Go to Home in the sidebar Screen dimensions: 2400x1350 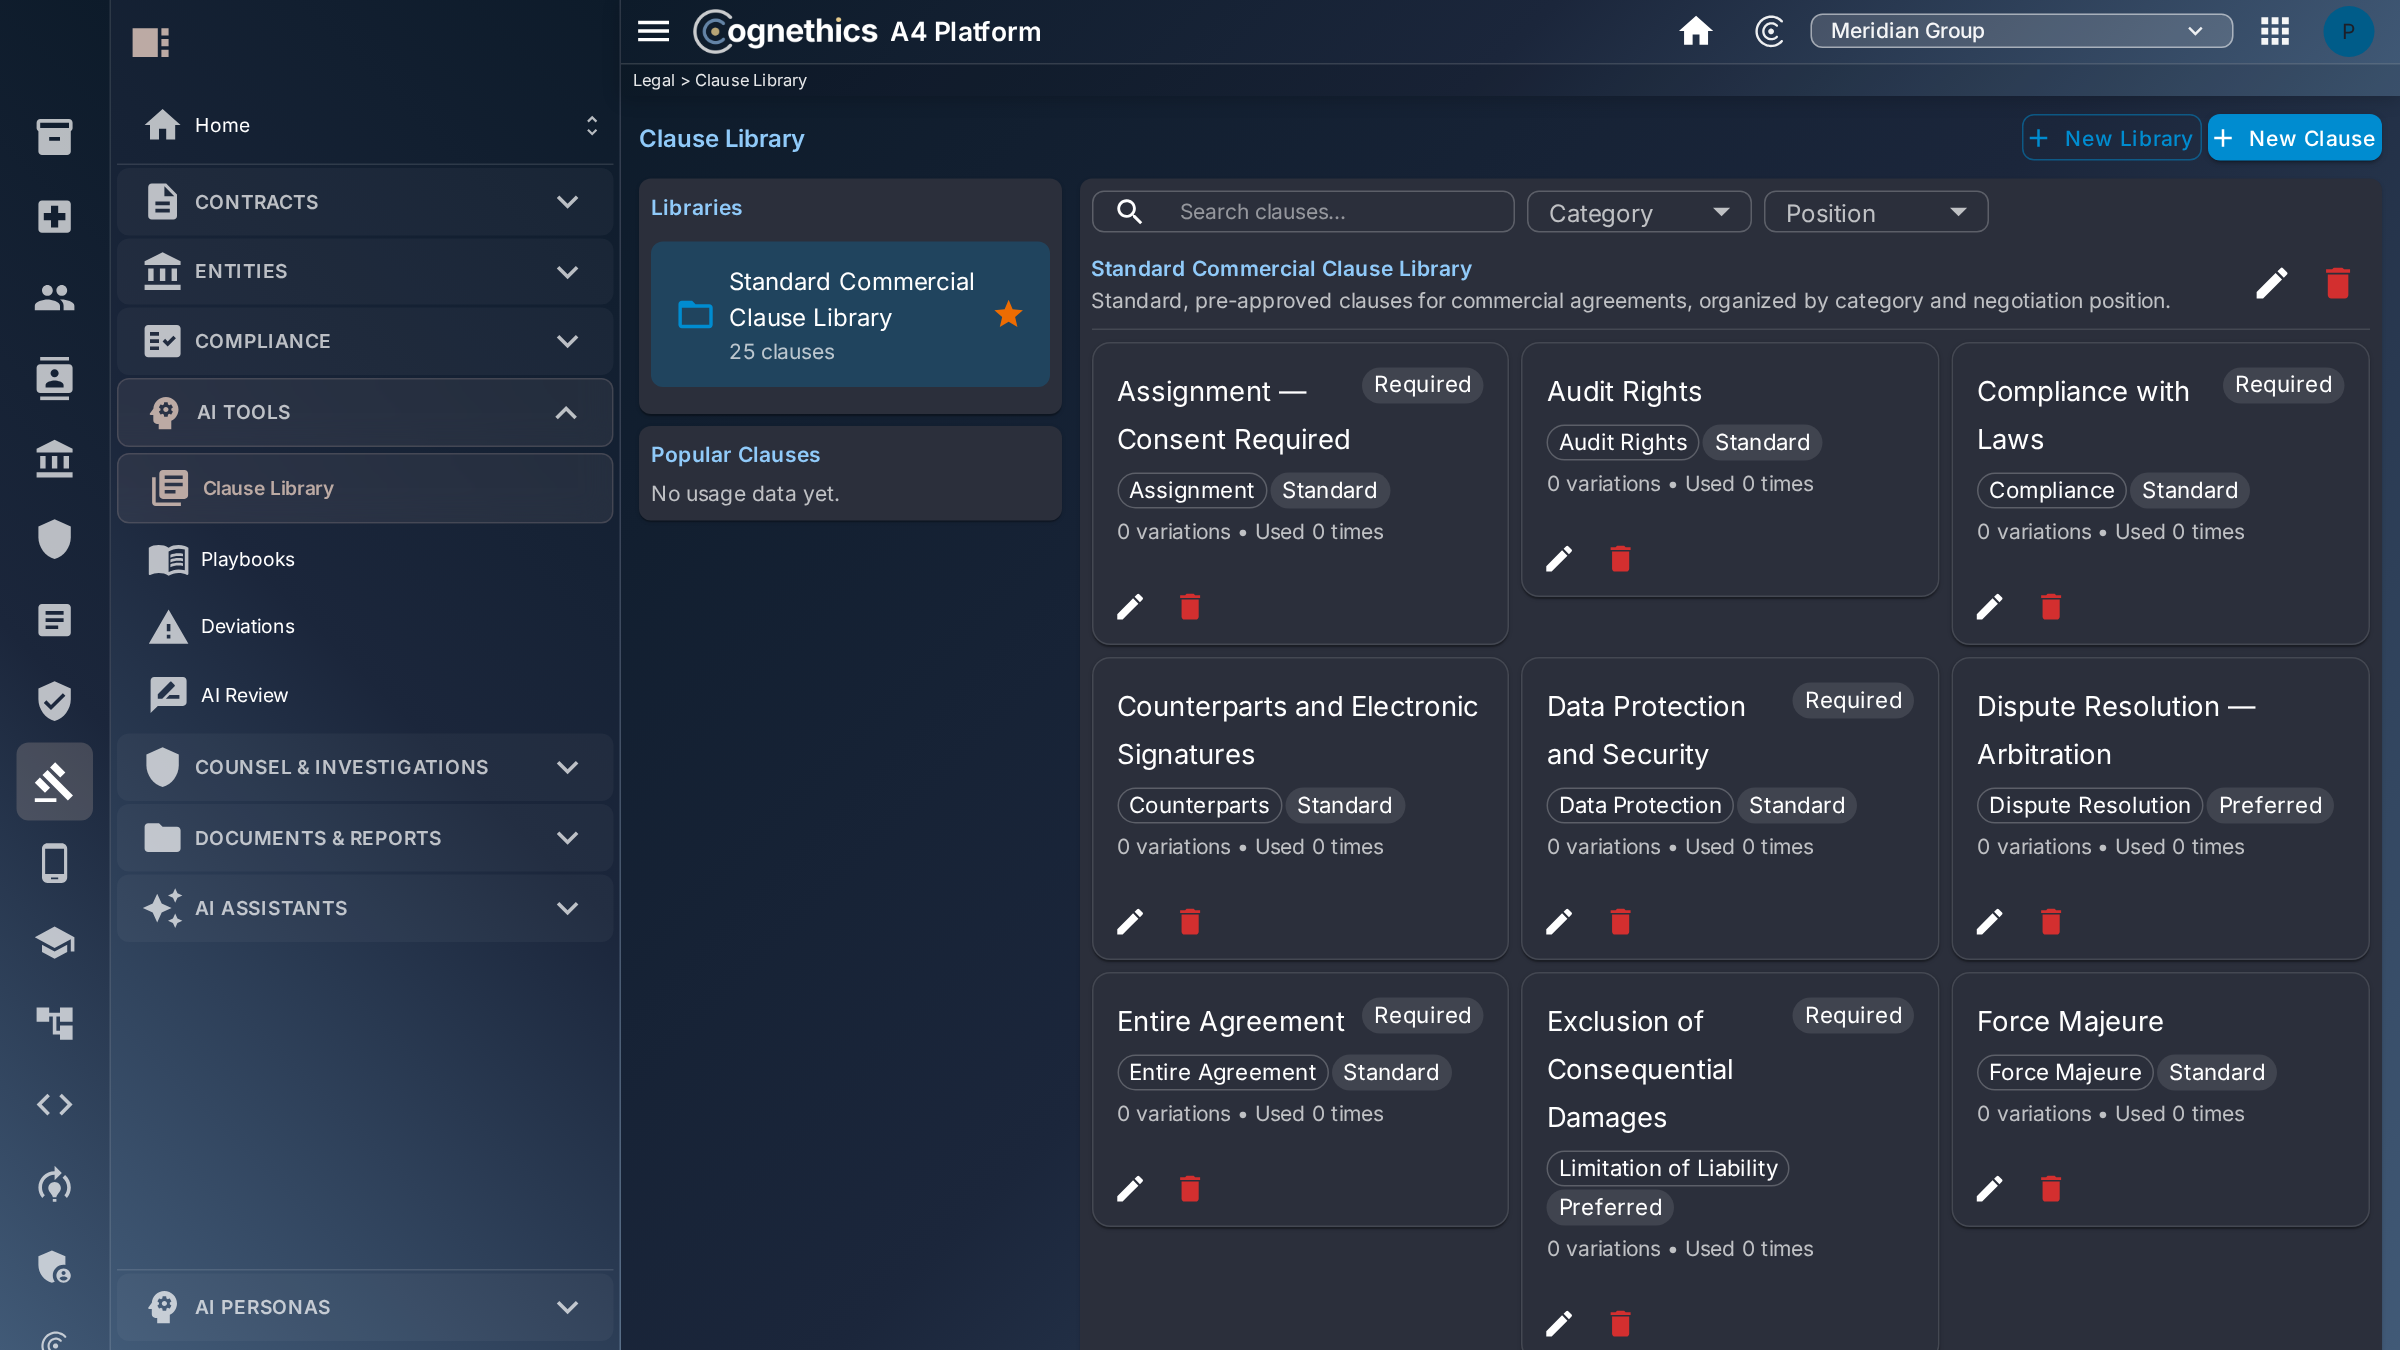[x=222, y=125]
